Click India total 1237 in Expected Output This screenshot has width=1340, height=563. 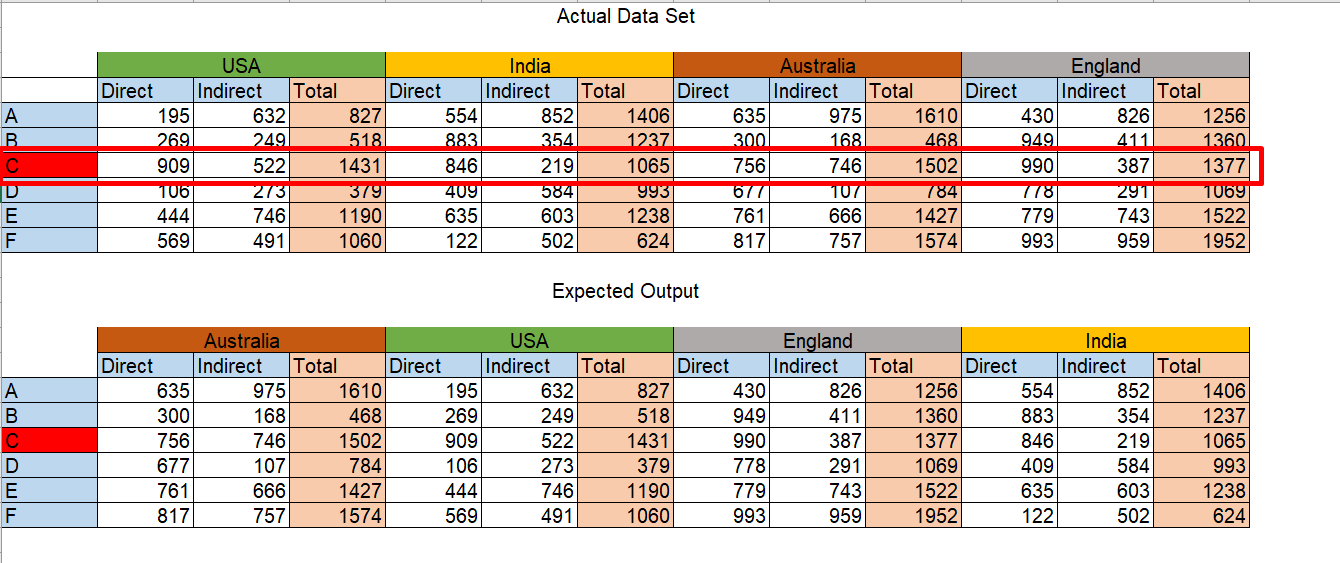[1201, 415]
